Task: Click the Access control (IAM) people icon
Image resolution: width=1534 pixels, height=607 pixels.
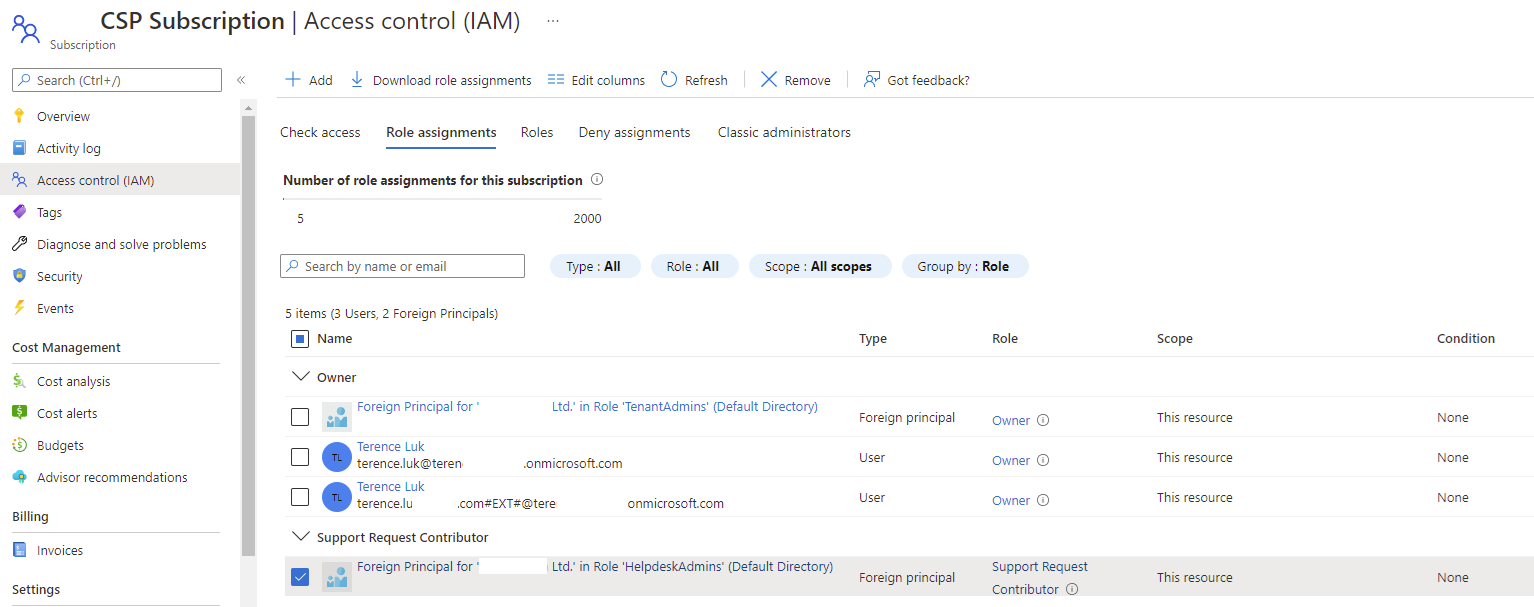Action: pyautogui.click(x=19, y=180)
